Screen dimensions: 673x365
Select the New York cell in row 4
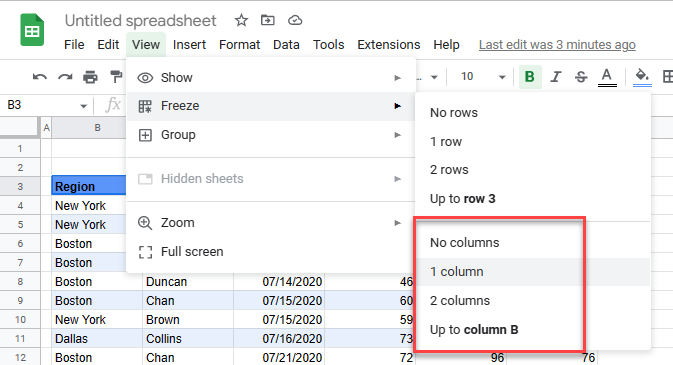pos(89,206)
